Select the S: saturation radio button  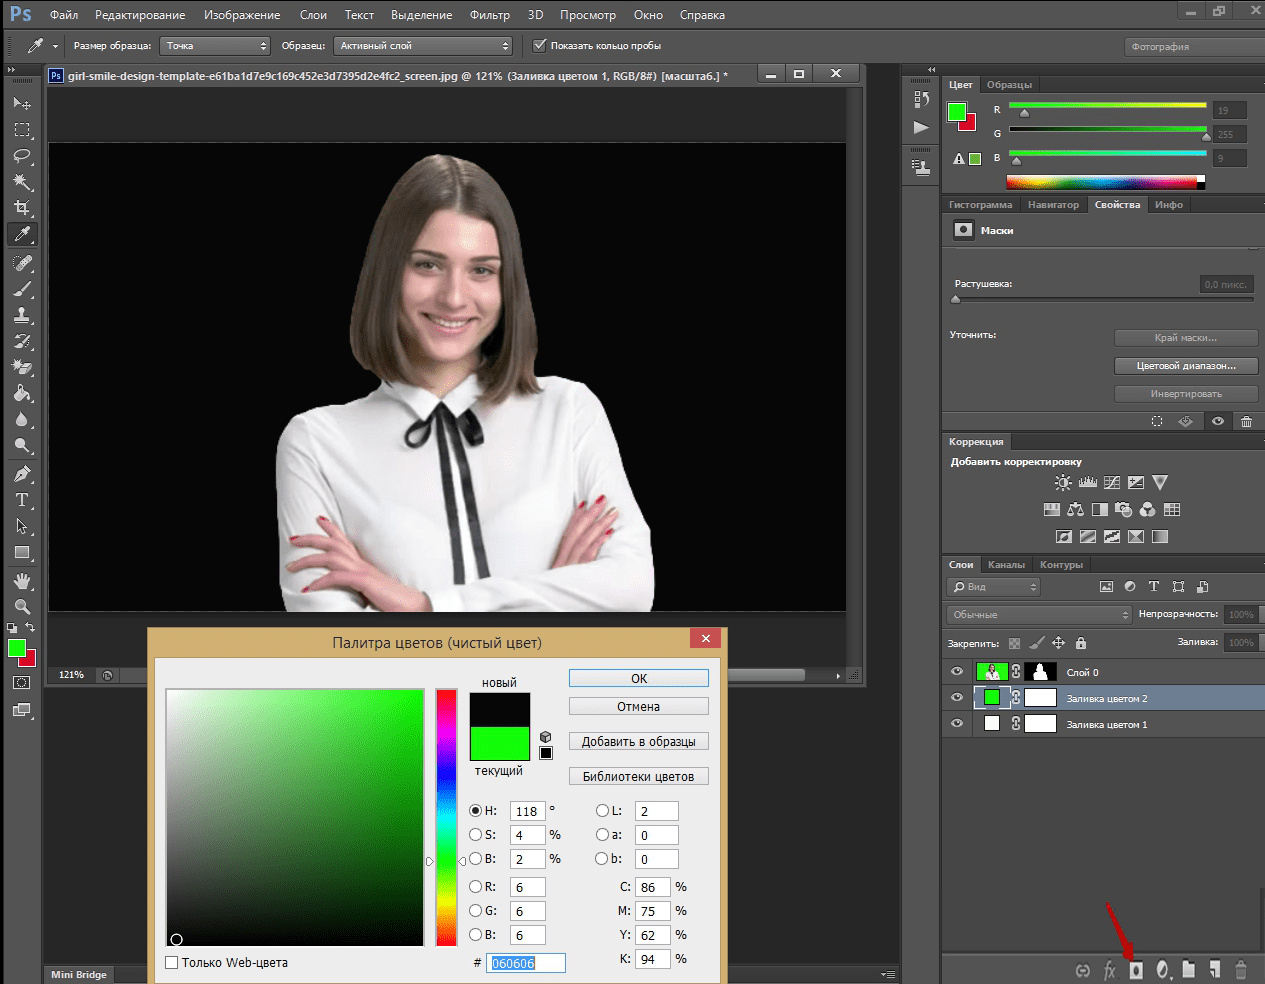click(x=476, y=835)
